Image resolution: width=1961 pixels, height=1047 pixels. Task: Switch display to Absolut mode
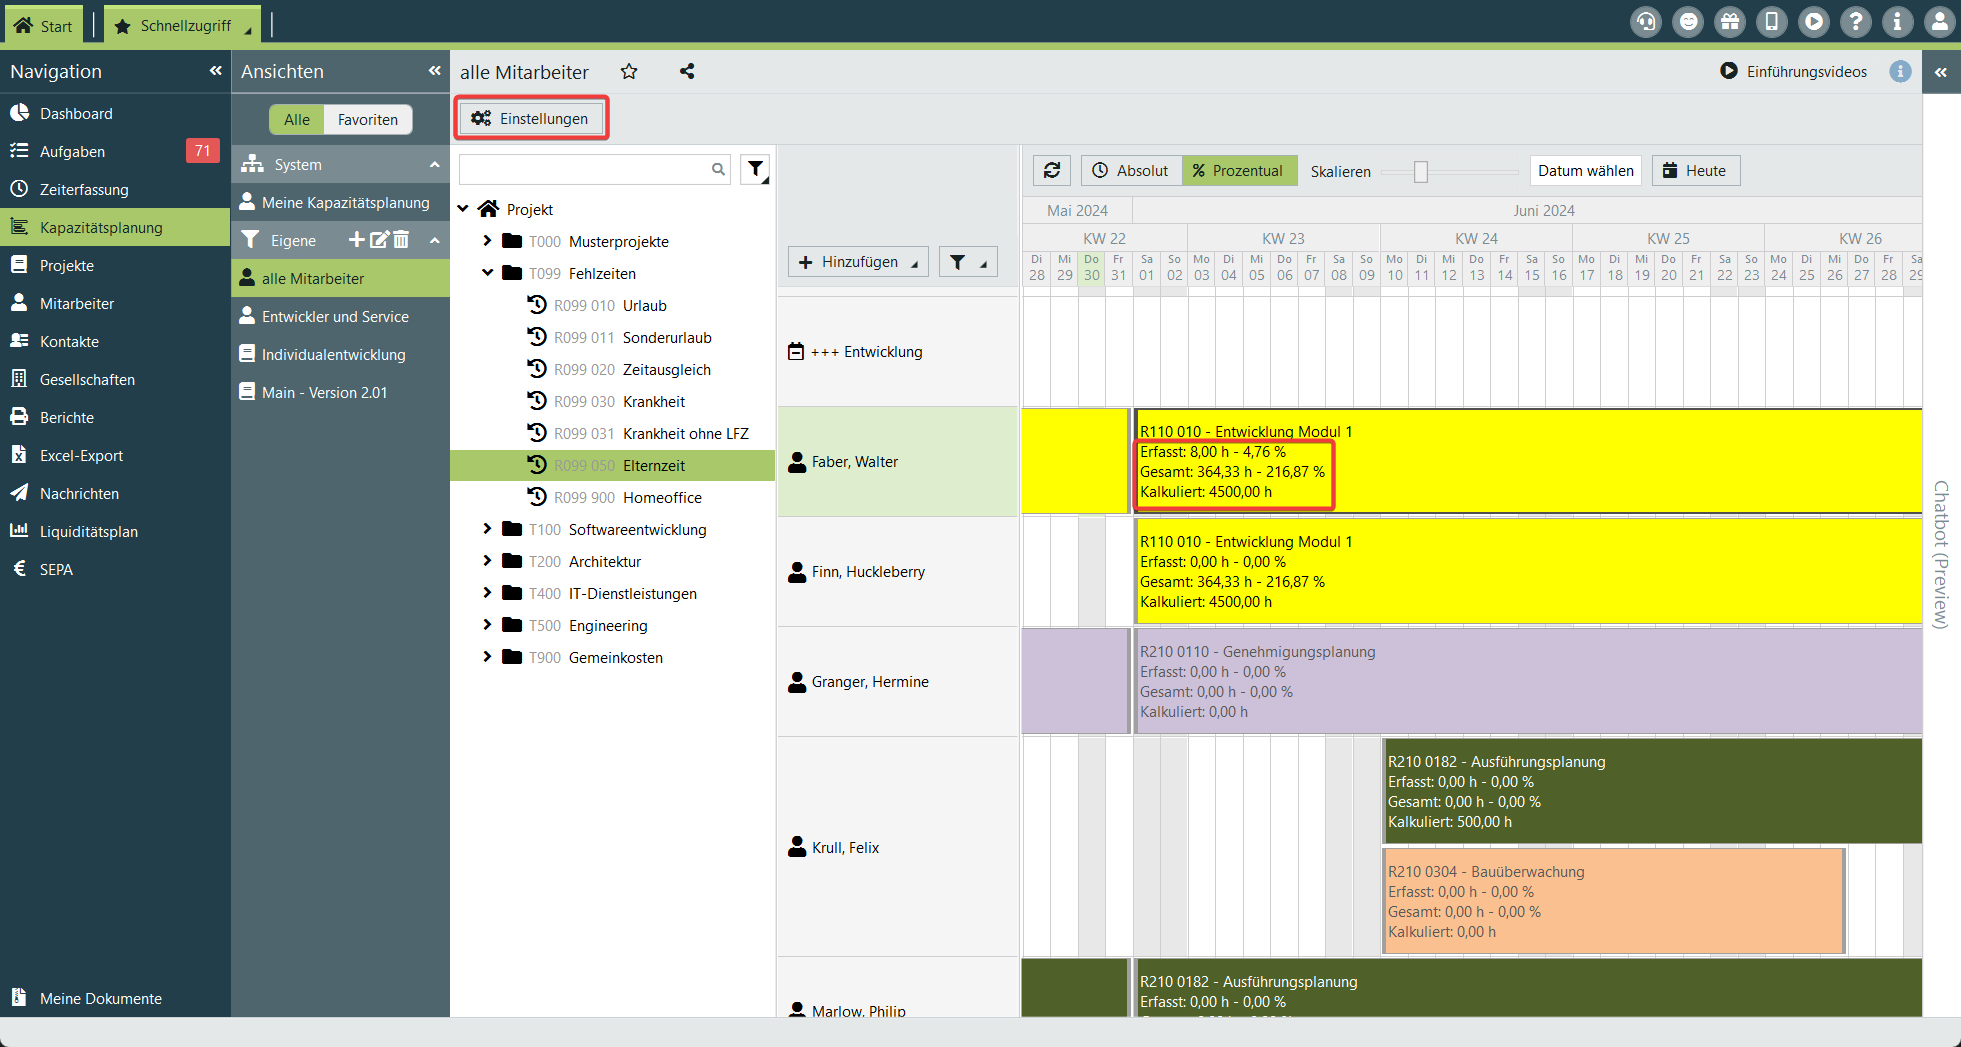click(1131, 171)
